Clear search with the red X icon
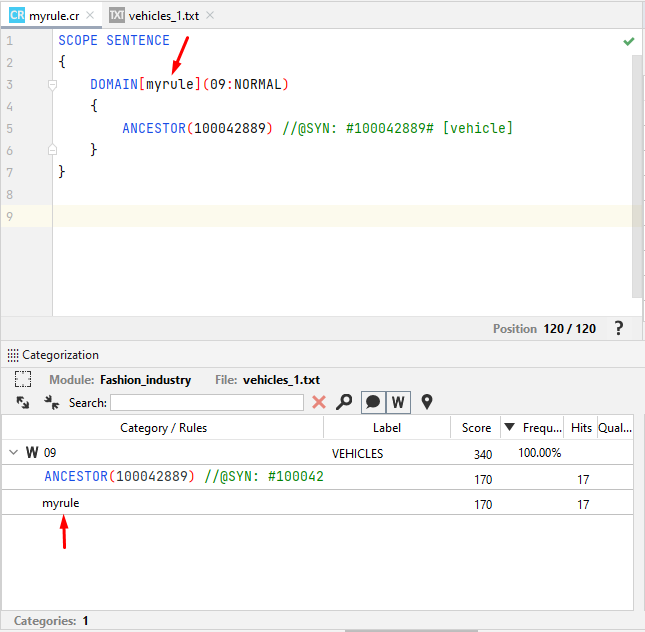Image resolution: width=645 pixels, height=632 pixels. click(x=319, y=402)
